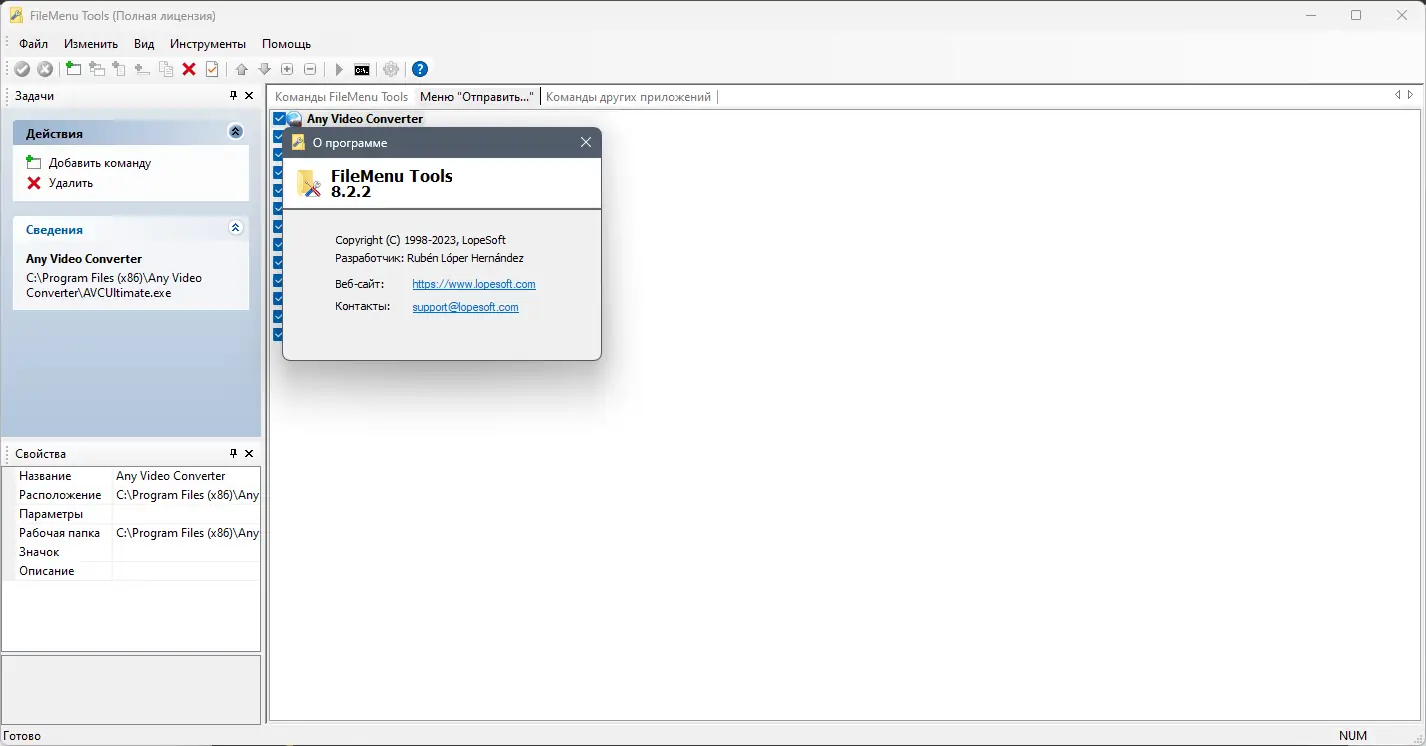
Task: Click the Готово status bar text
Action: click(x=23, y=736)
